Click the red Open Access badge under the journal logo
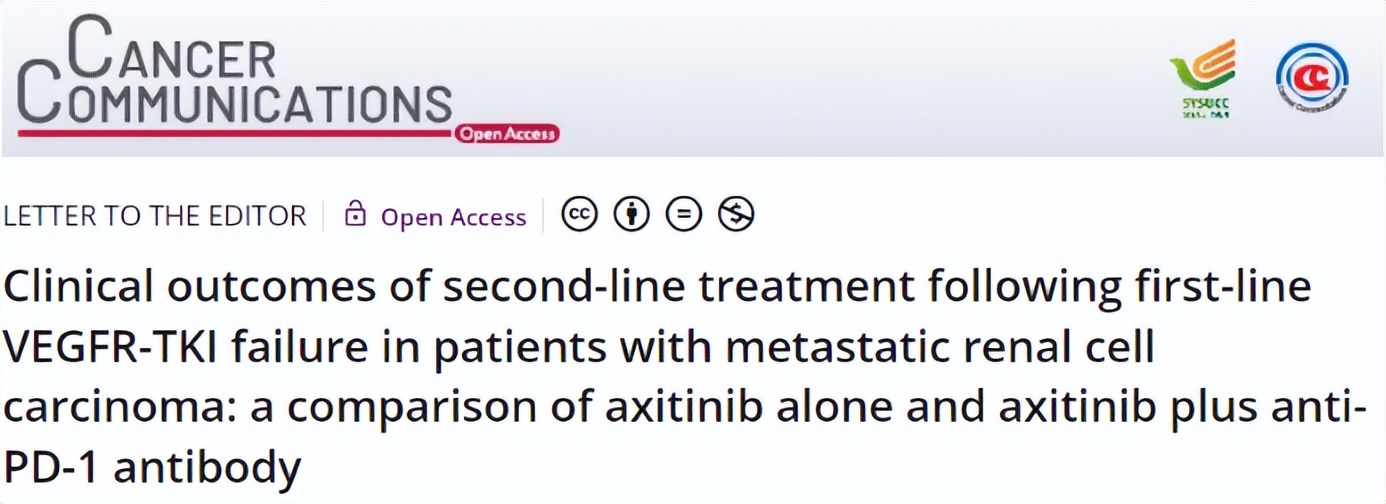 (x=507, y=134)
